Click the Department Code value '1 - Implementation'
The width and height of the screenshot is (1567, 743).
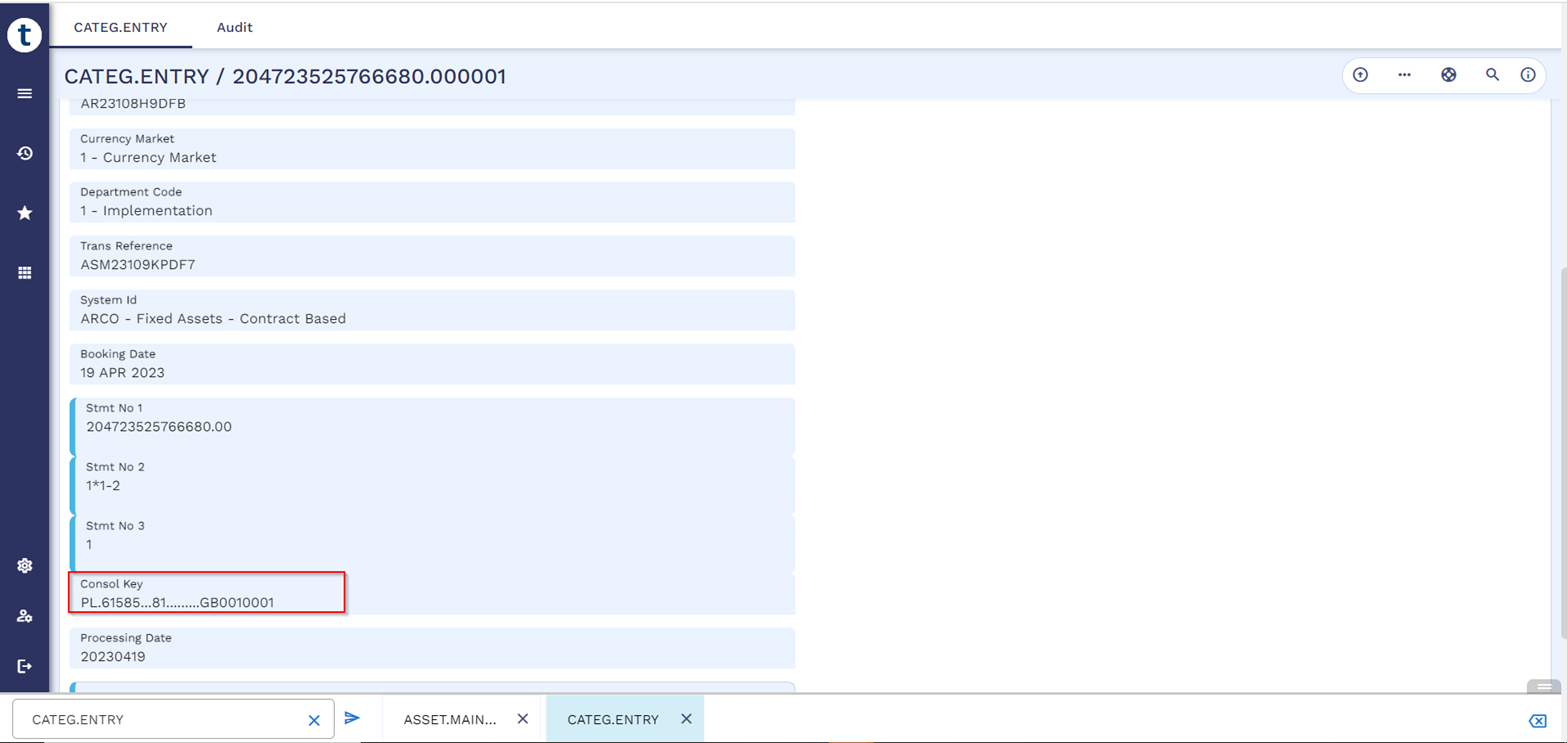[146, 211]
